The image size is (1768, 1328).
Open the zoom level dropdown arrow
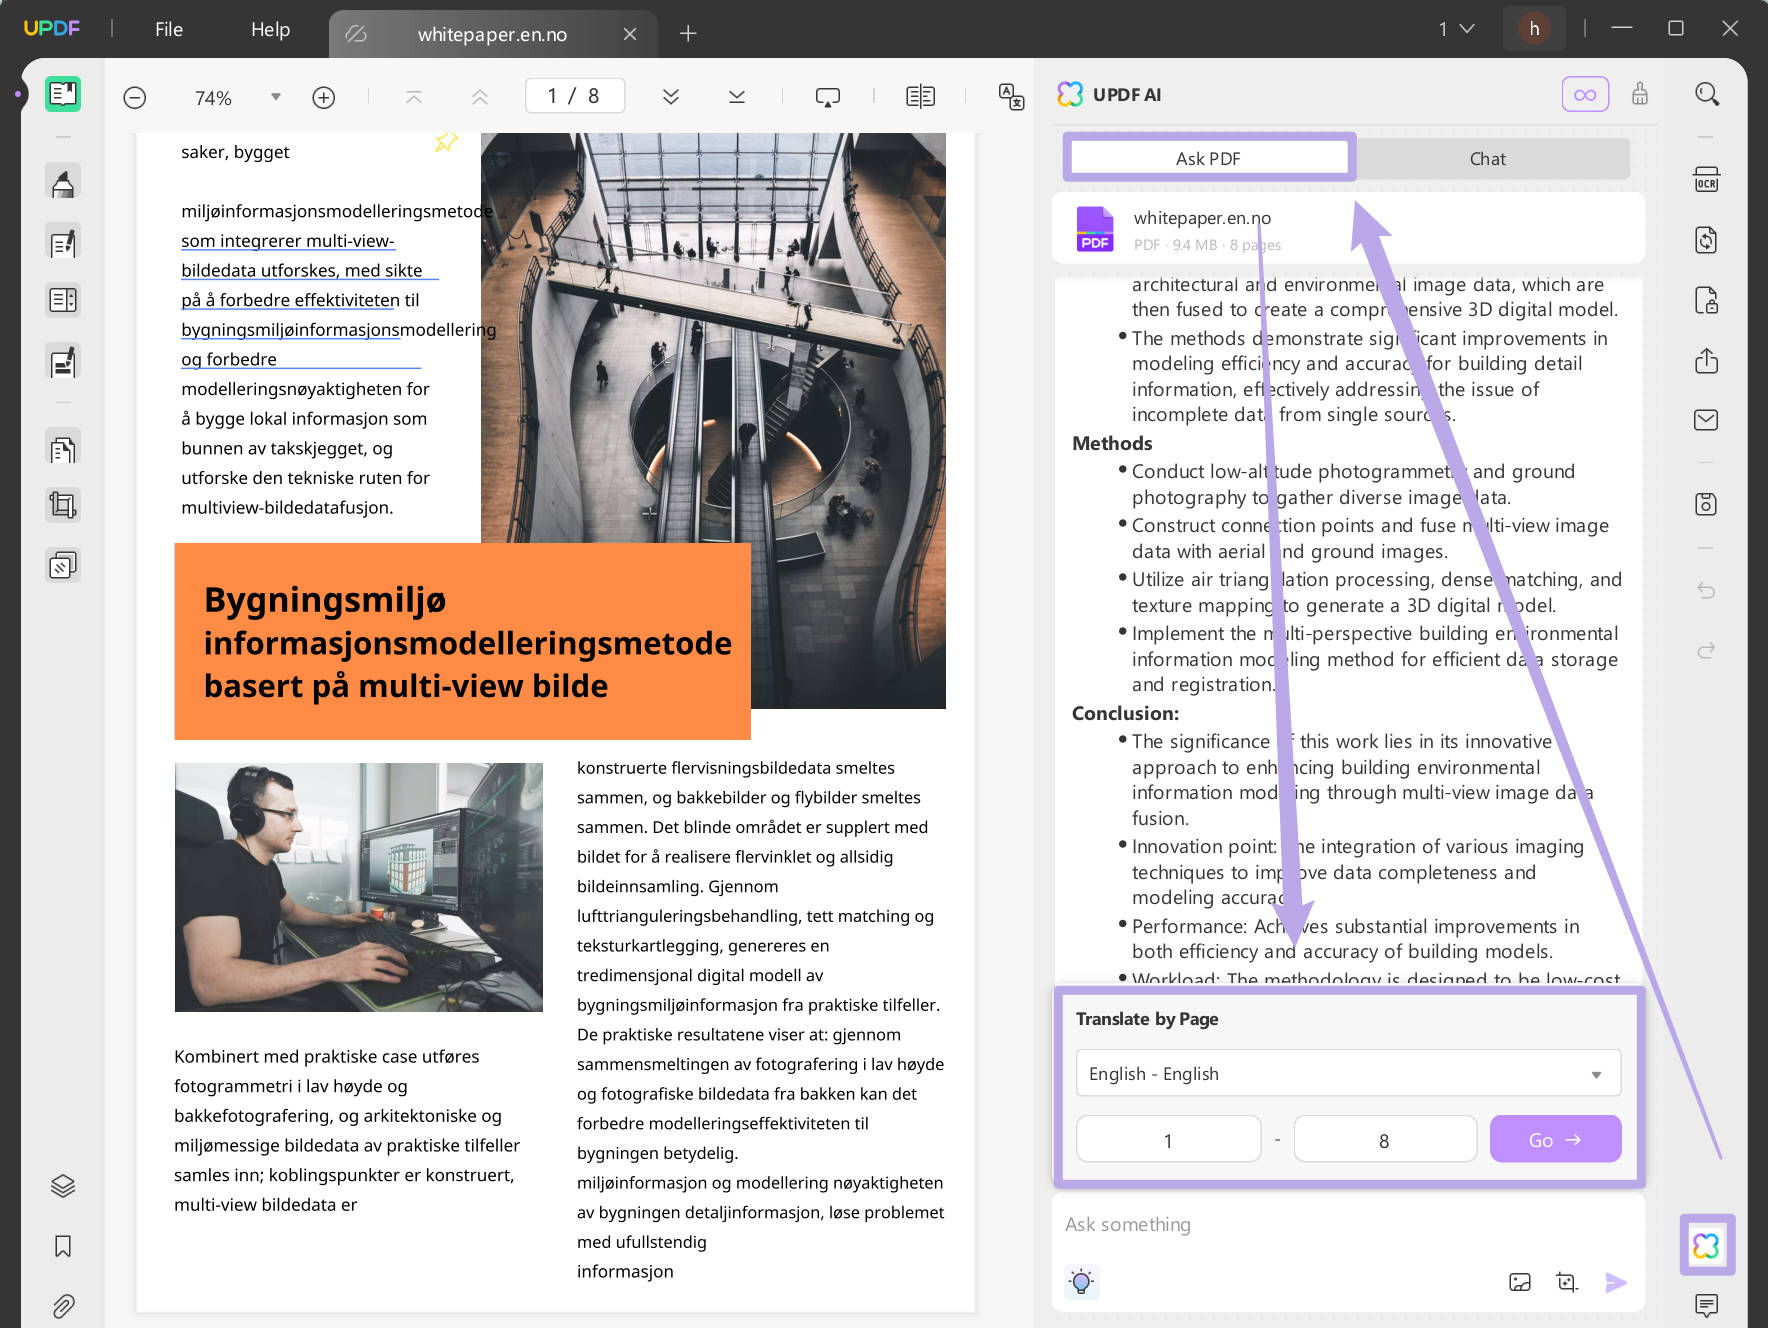coord(276,97)
